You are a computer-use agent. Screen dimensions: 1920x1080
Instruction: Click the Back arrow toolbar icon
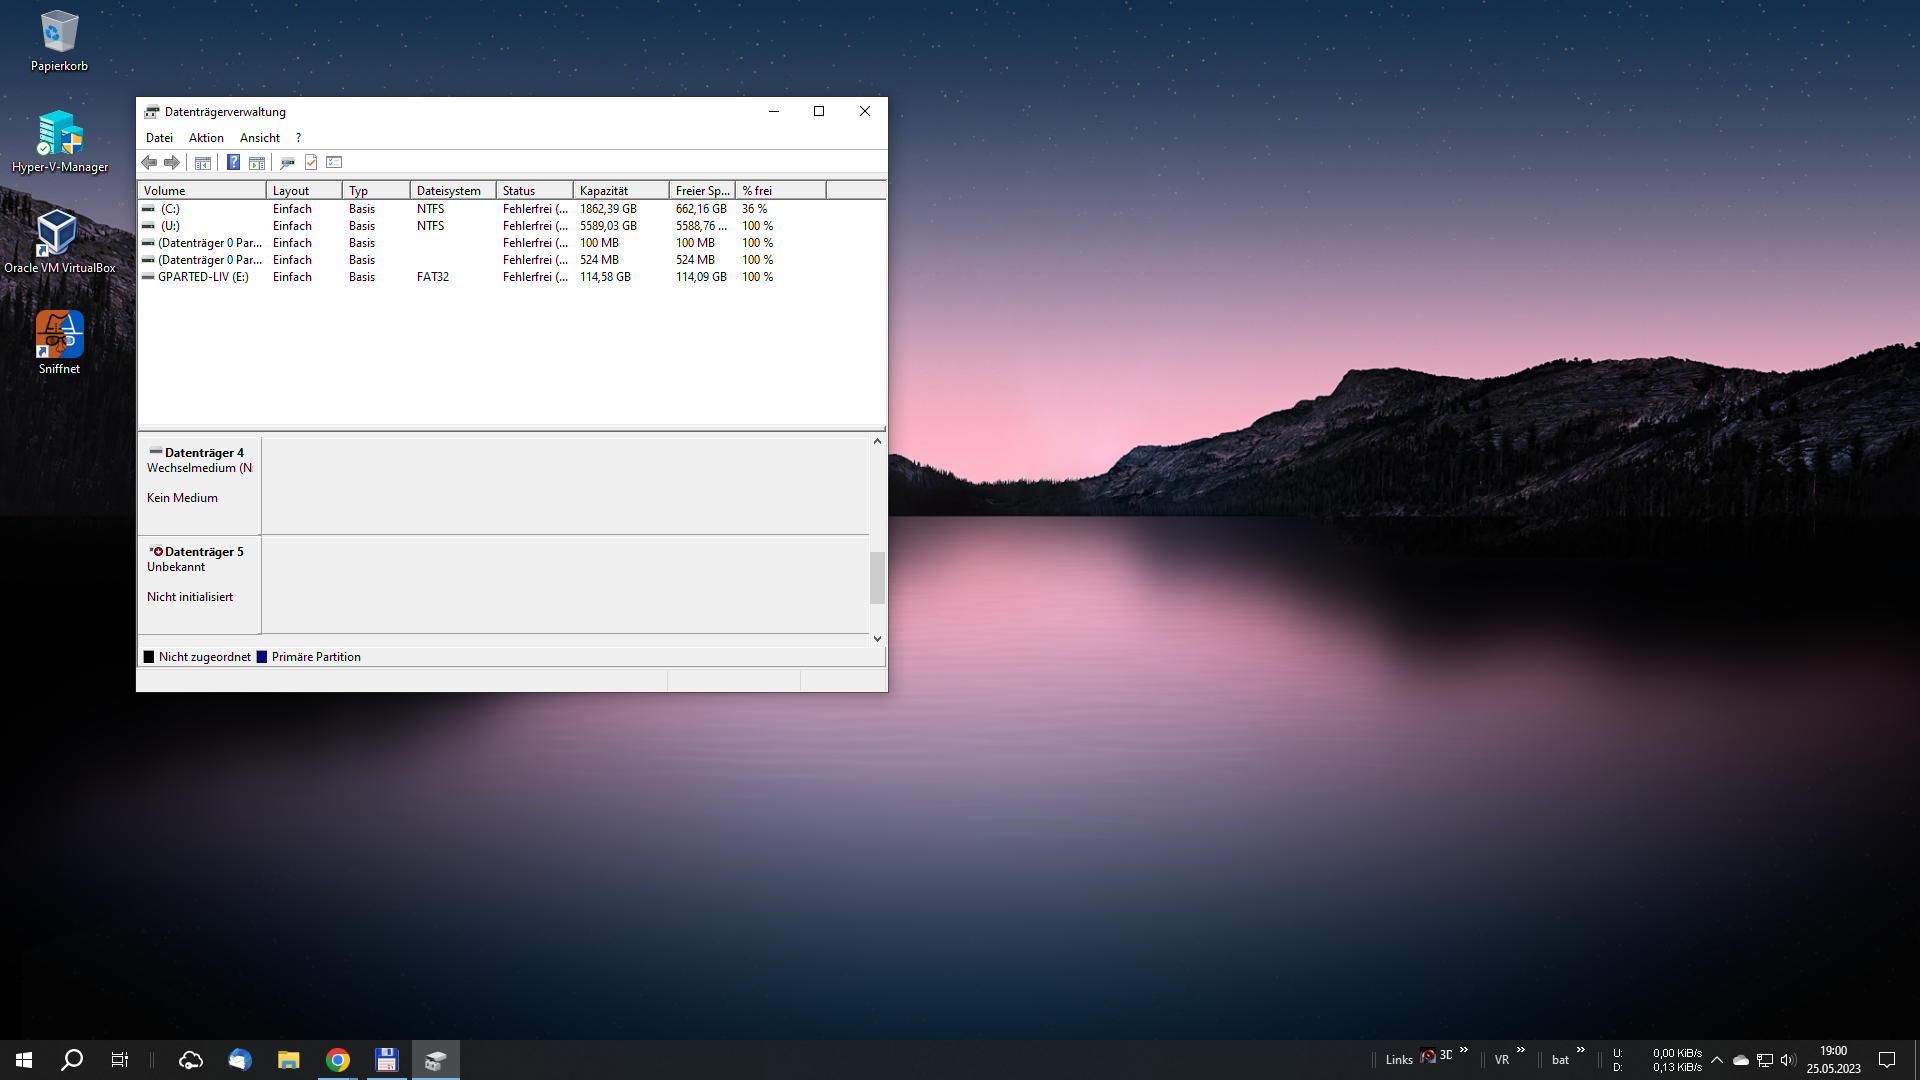(x=149, y=162)
